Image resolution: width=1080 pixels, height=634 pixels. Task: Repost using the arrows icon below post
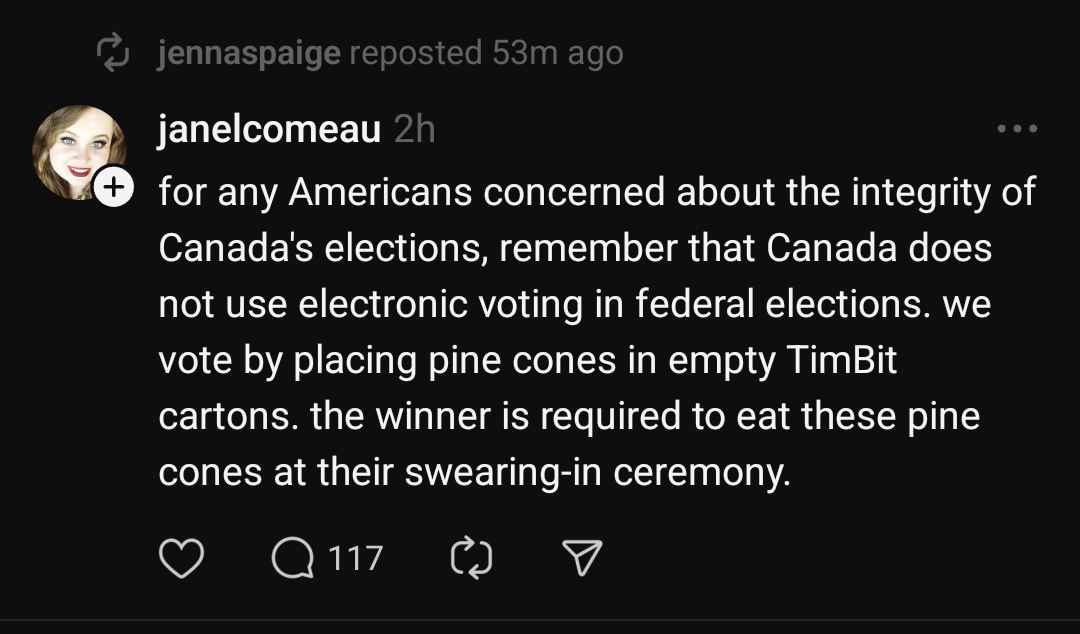click(473, 558)
